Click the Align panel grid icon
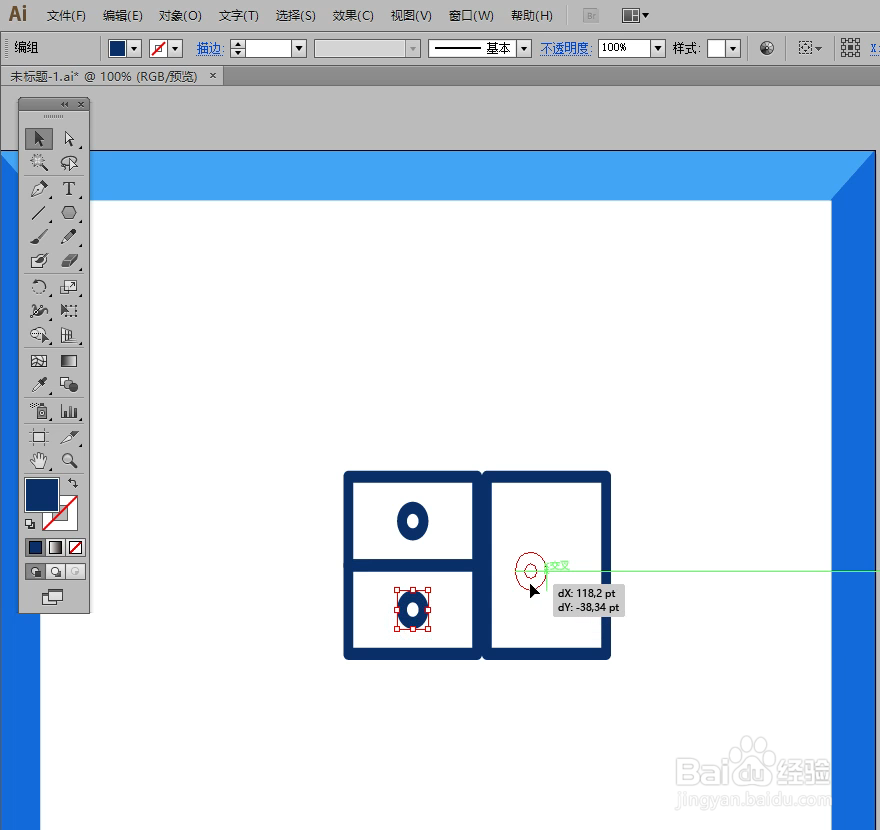This screenshot has width=880, height=830. 850,48
